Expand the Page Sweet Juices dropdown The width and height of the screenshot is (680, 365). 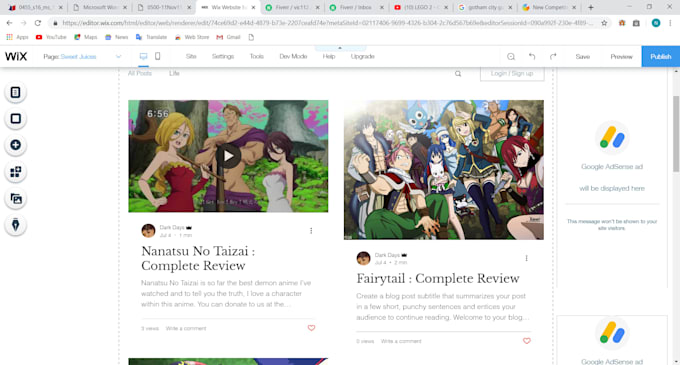pos(118,57)
